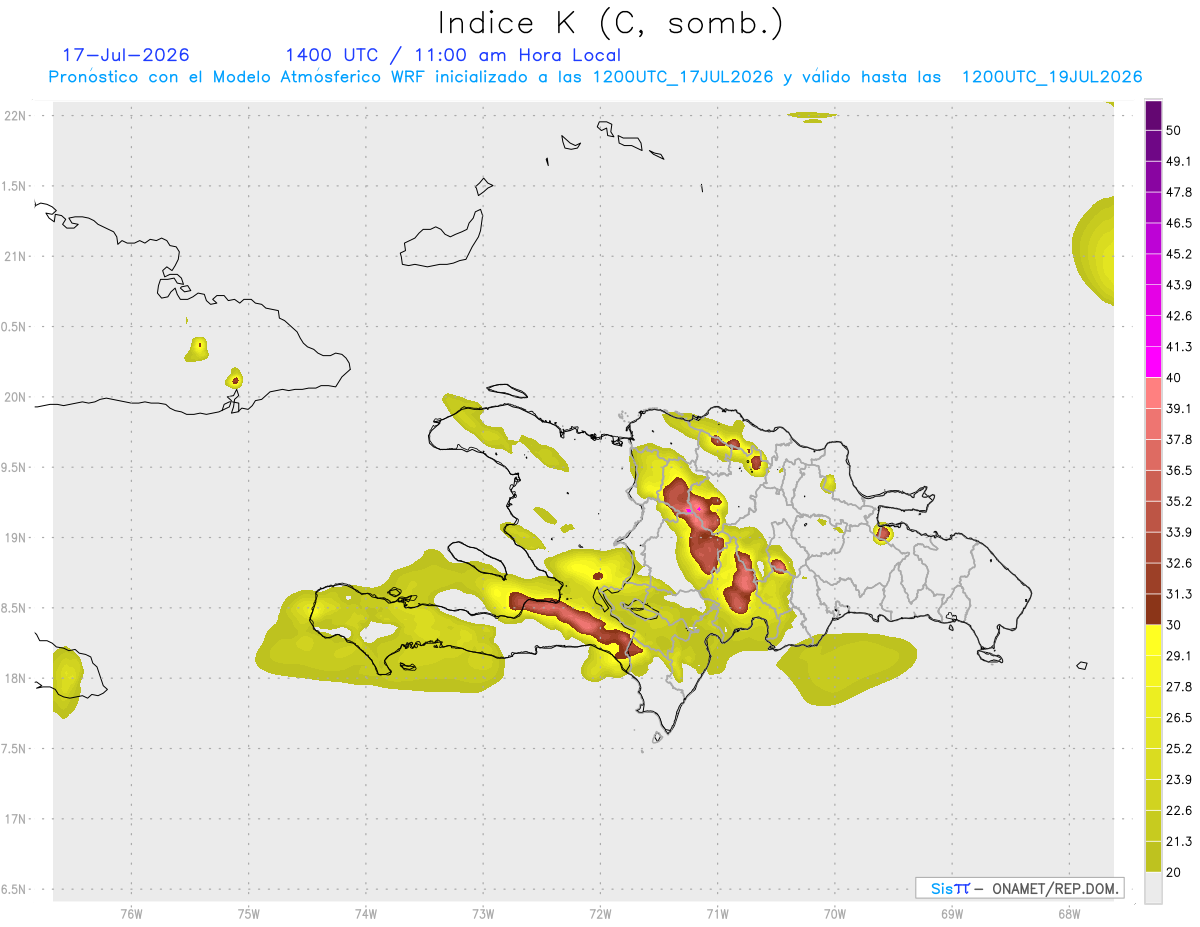Pick the salmon swatch between 39.1 and 40
Screen dimensions: 1200x927
tap(1153, 394)
